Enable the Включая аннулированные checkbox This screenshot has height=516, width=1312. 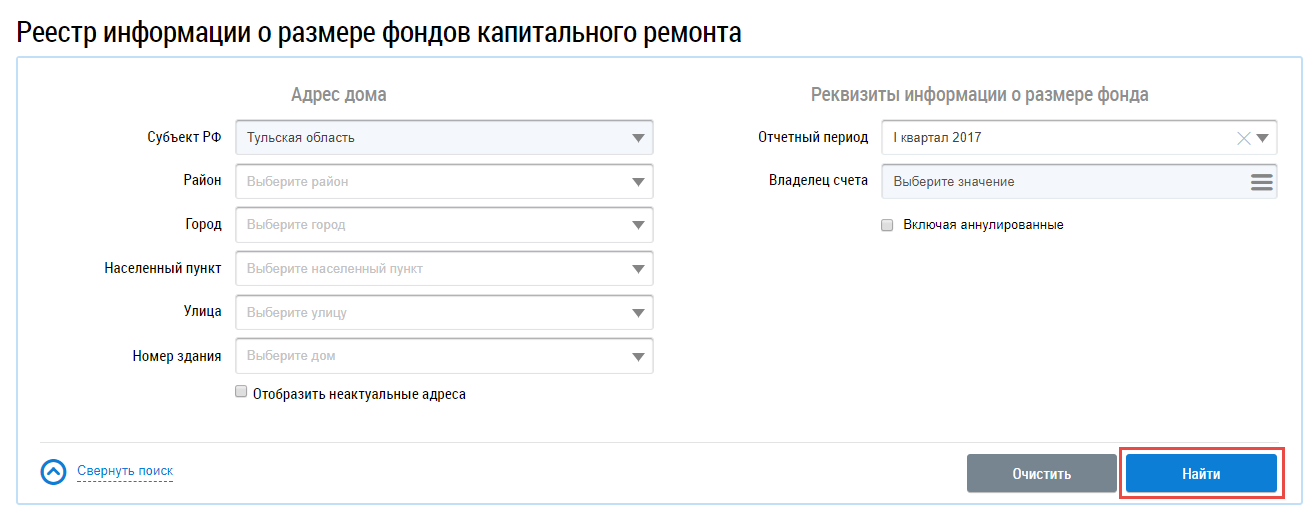click(x=887, y=225)
